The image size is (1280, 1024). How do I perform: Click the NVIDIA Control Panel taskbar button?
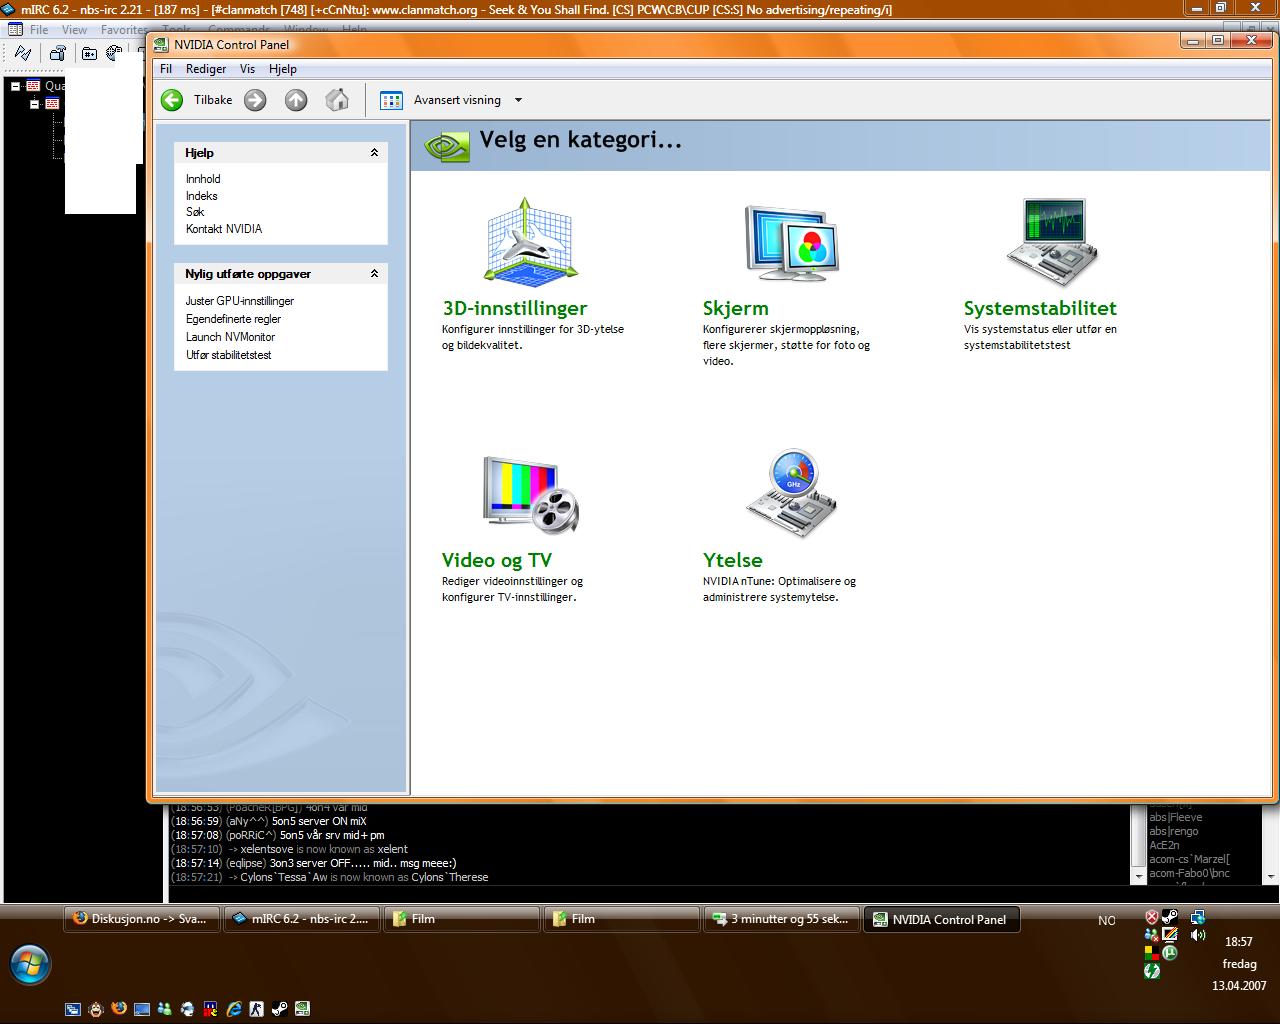click(942, 919)
